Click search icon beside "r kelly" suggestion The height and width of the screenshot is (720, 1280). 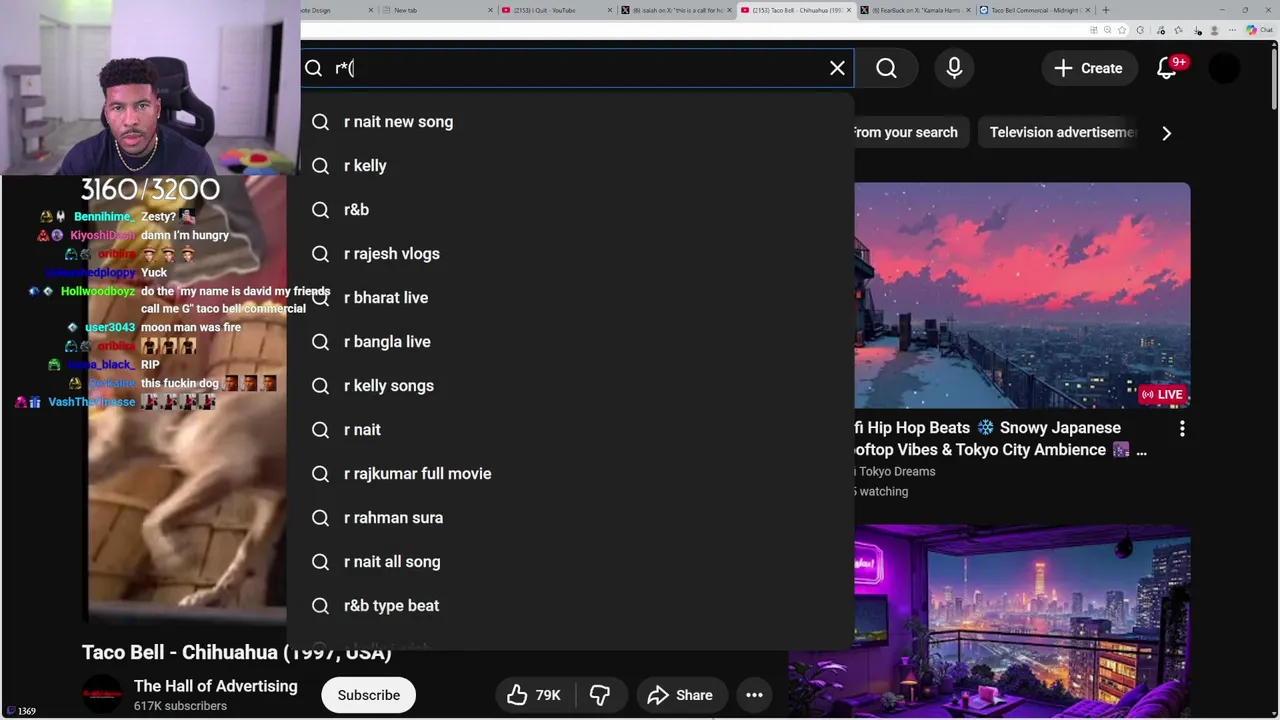coord(320,166)
